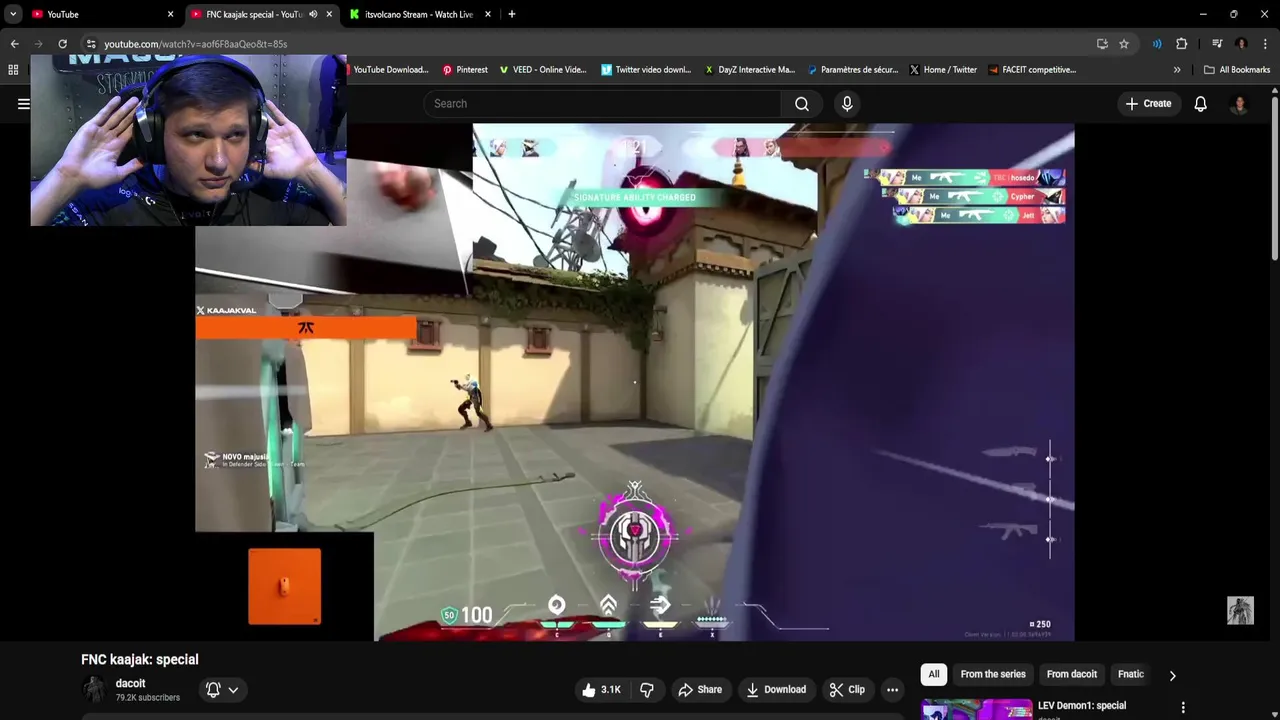This screenshot has height=720, width=1280.
Task: Open YouTube account avatar menu
Action: click(1240, 104)
